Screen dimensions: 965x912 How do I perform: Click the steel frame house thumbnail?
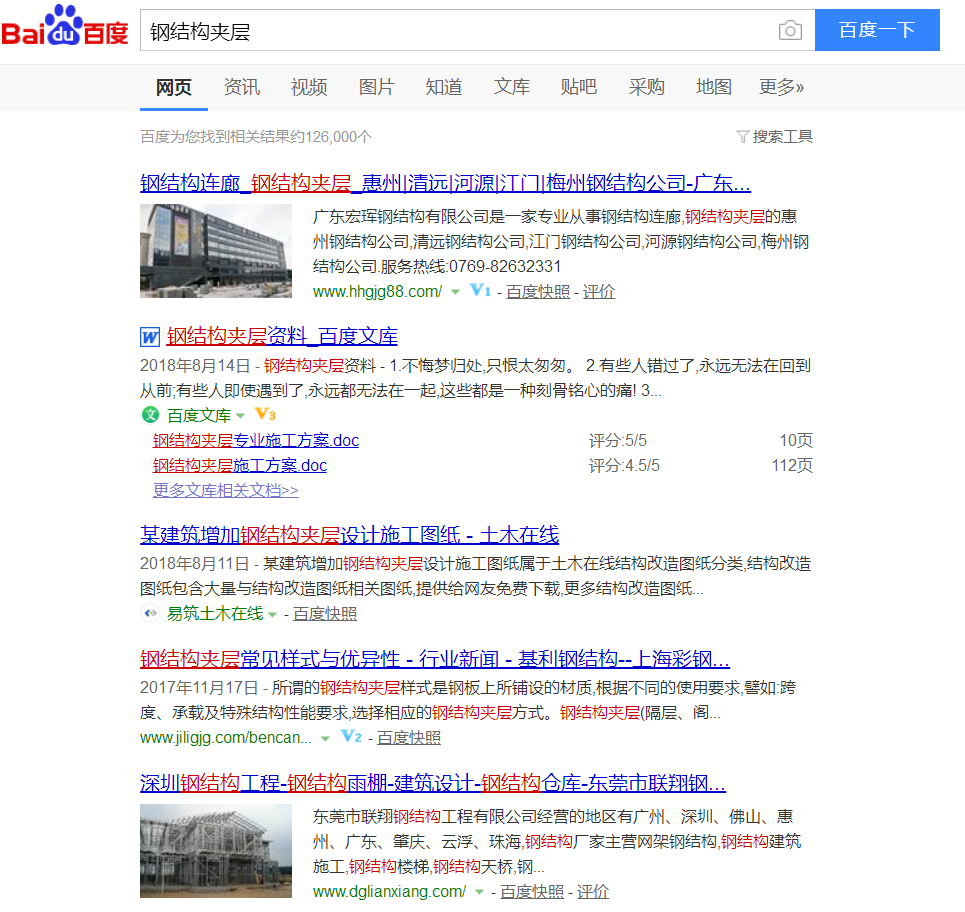(x=216, y=851)
